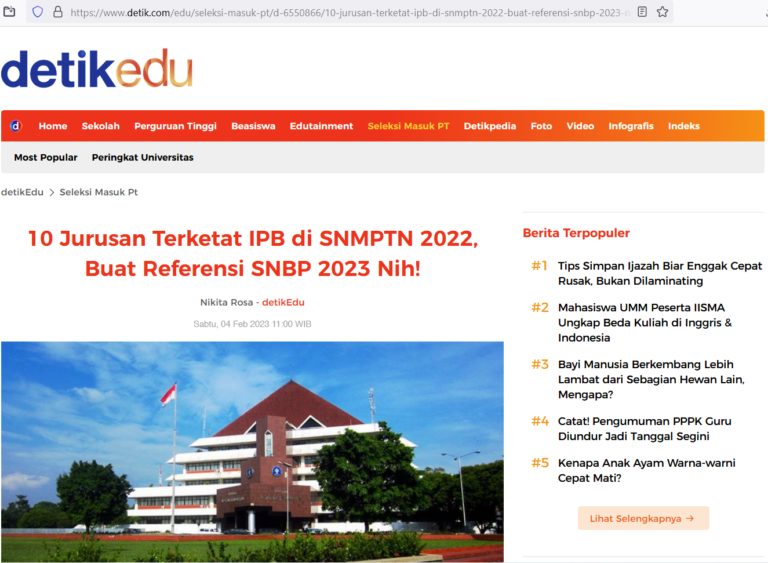
Task: Click the IPB campus building photo
Action: 252,451
